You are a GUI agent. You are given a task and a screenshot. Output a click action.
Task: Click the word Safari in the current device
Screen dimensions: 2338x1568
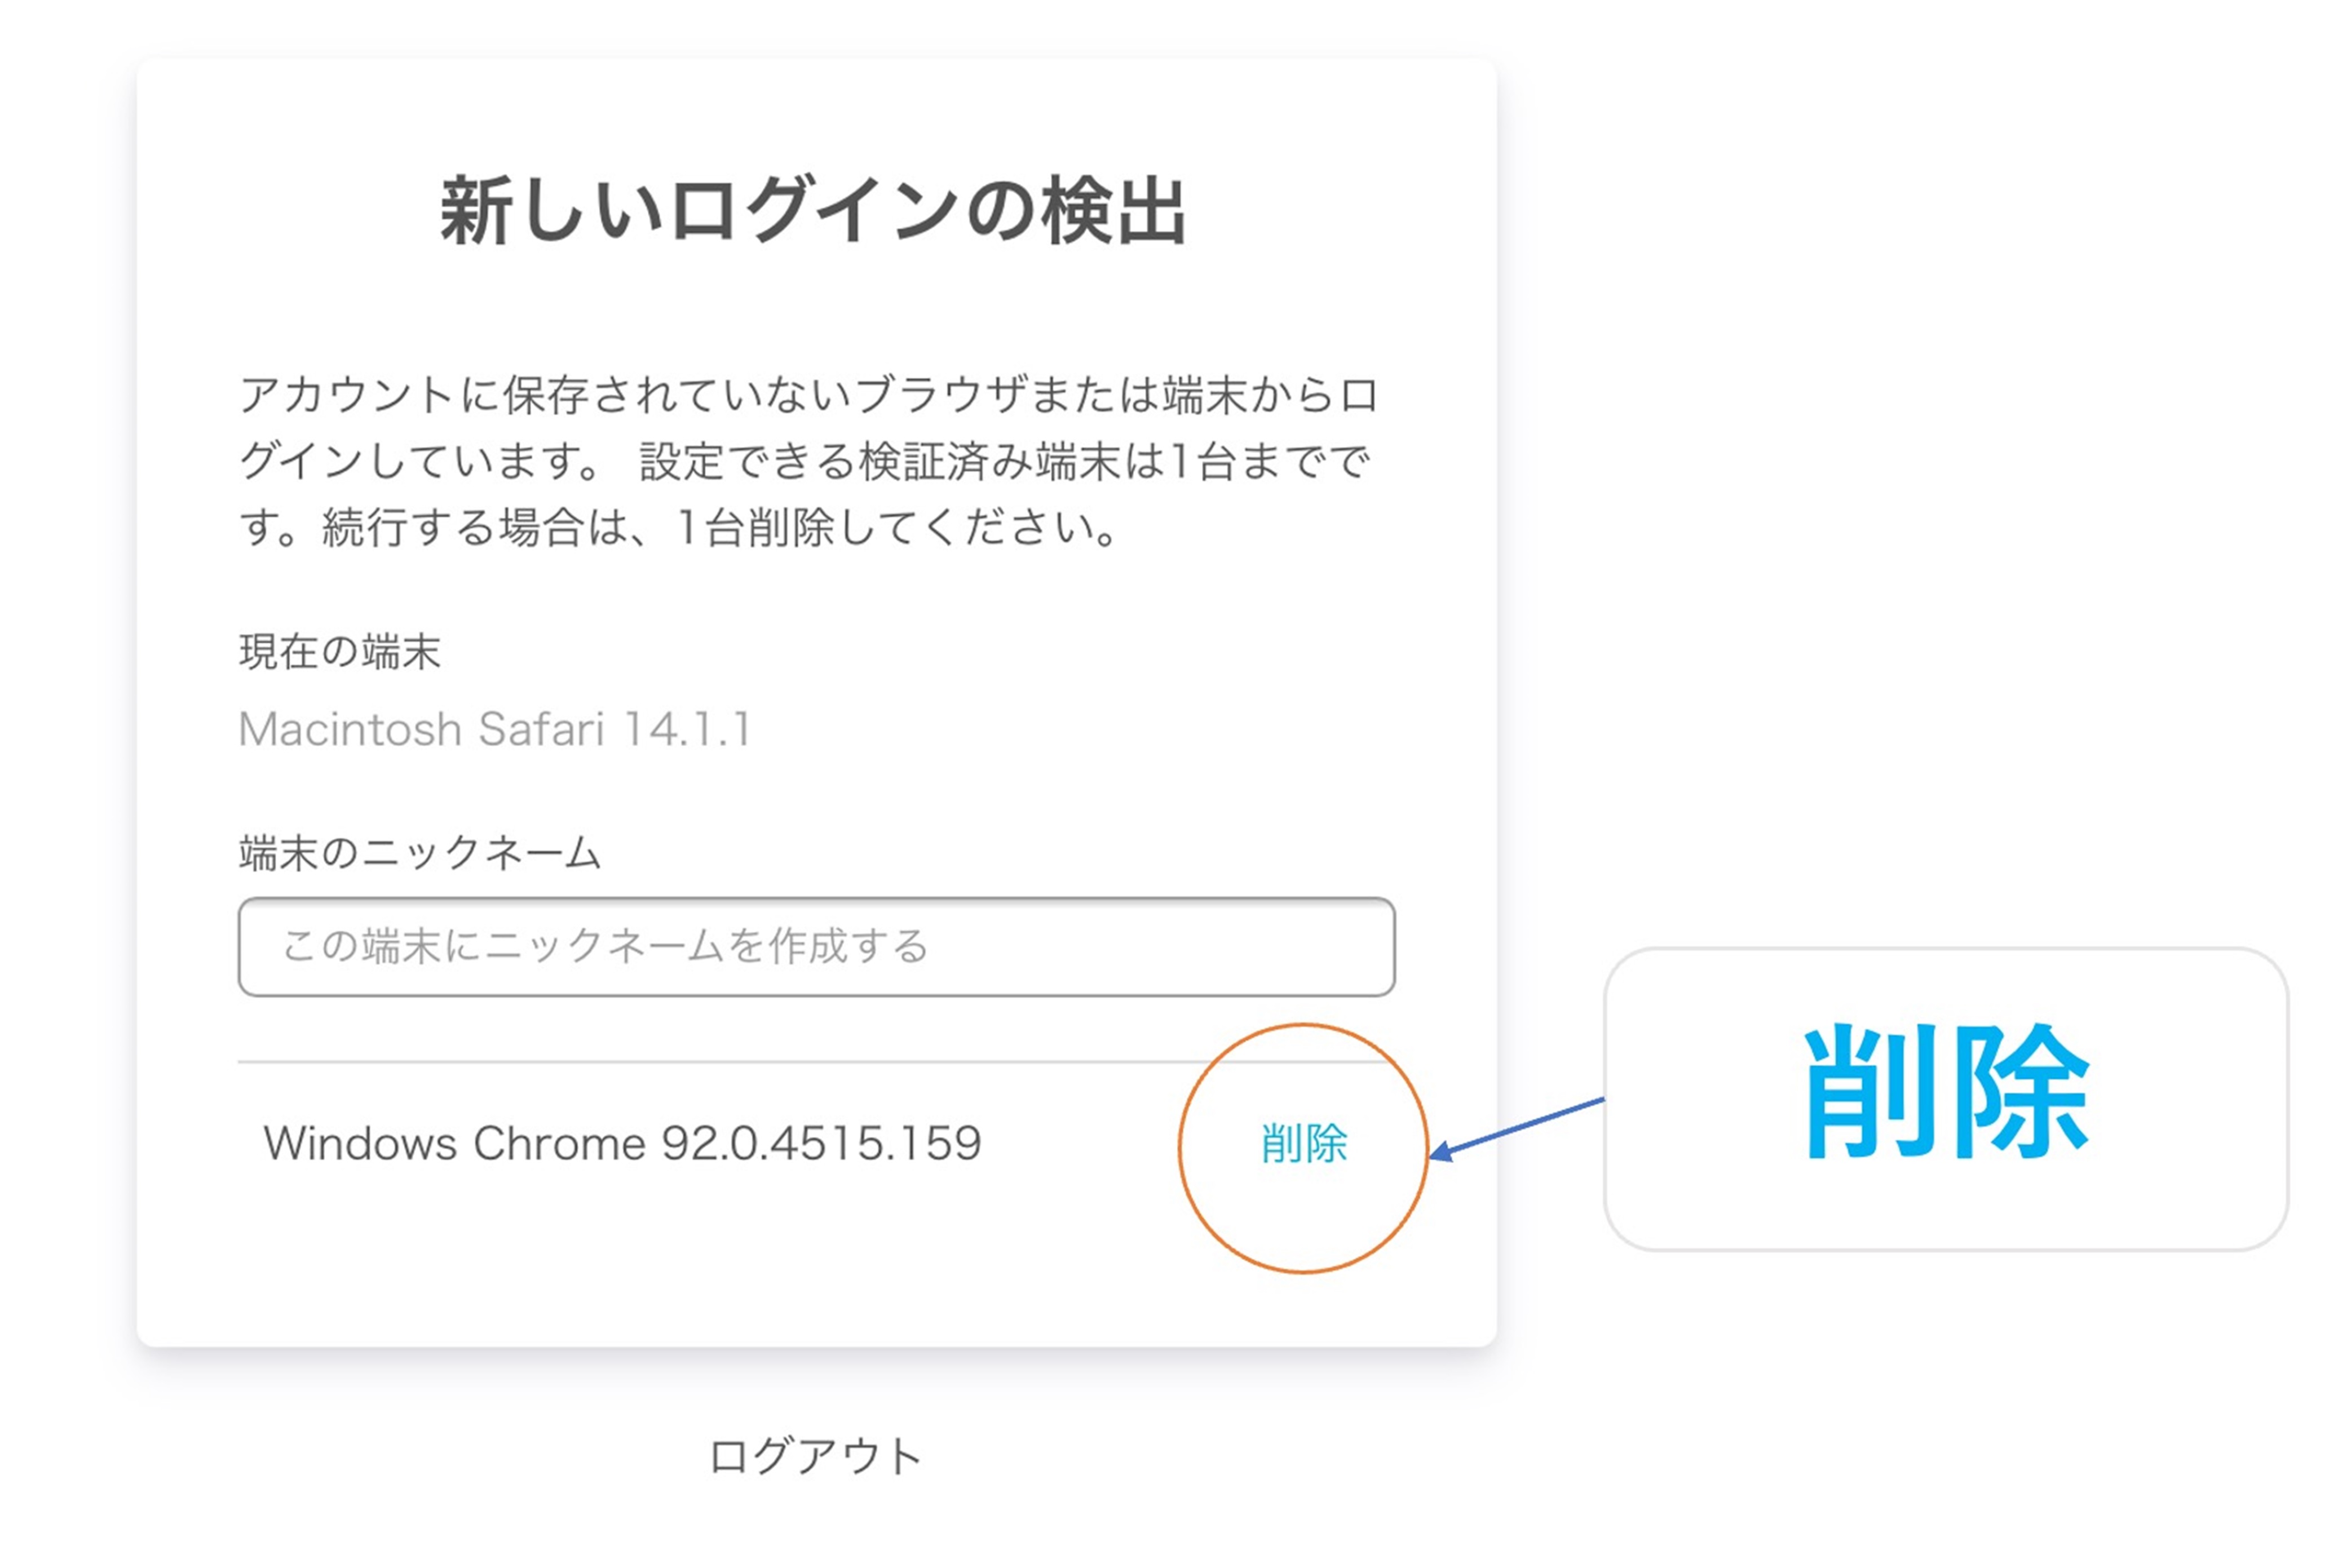click(541, 729)
